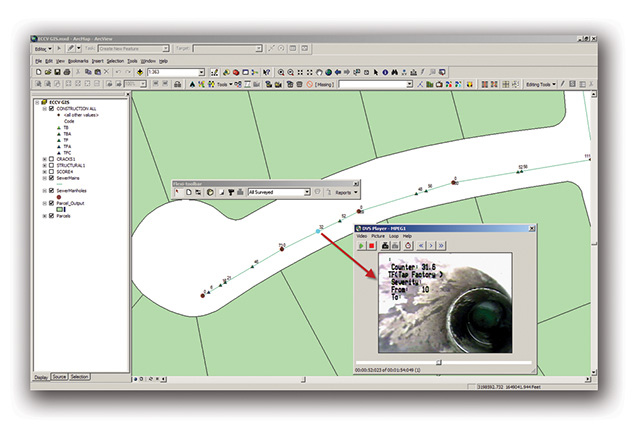Click the Add Data icon

(138, 73)
